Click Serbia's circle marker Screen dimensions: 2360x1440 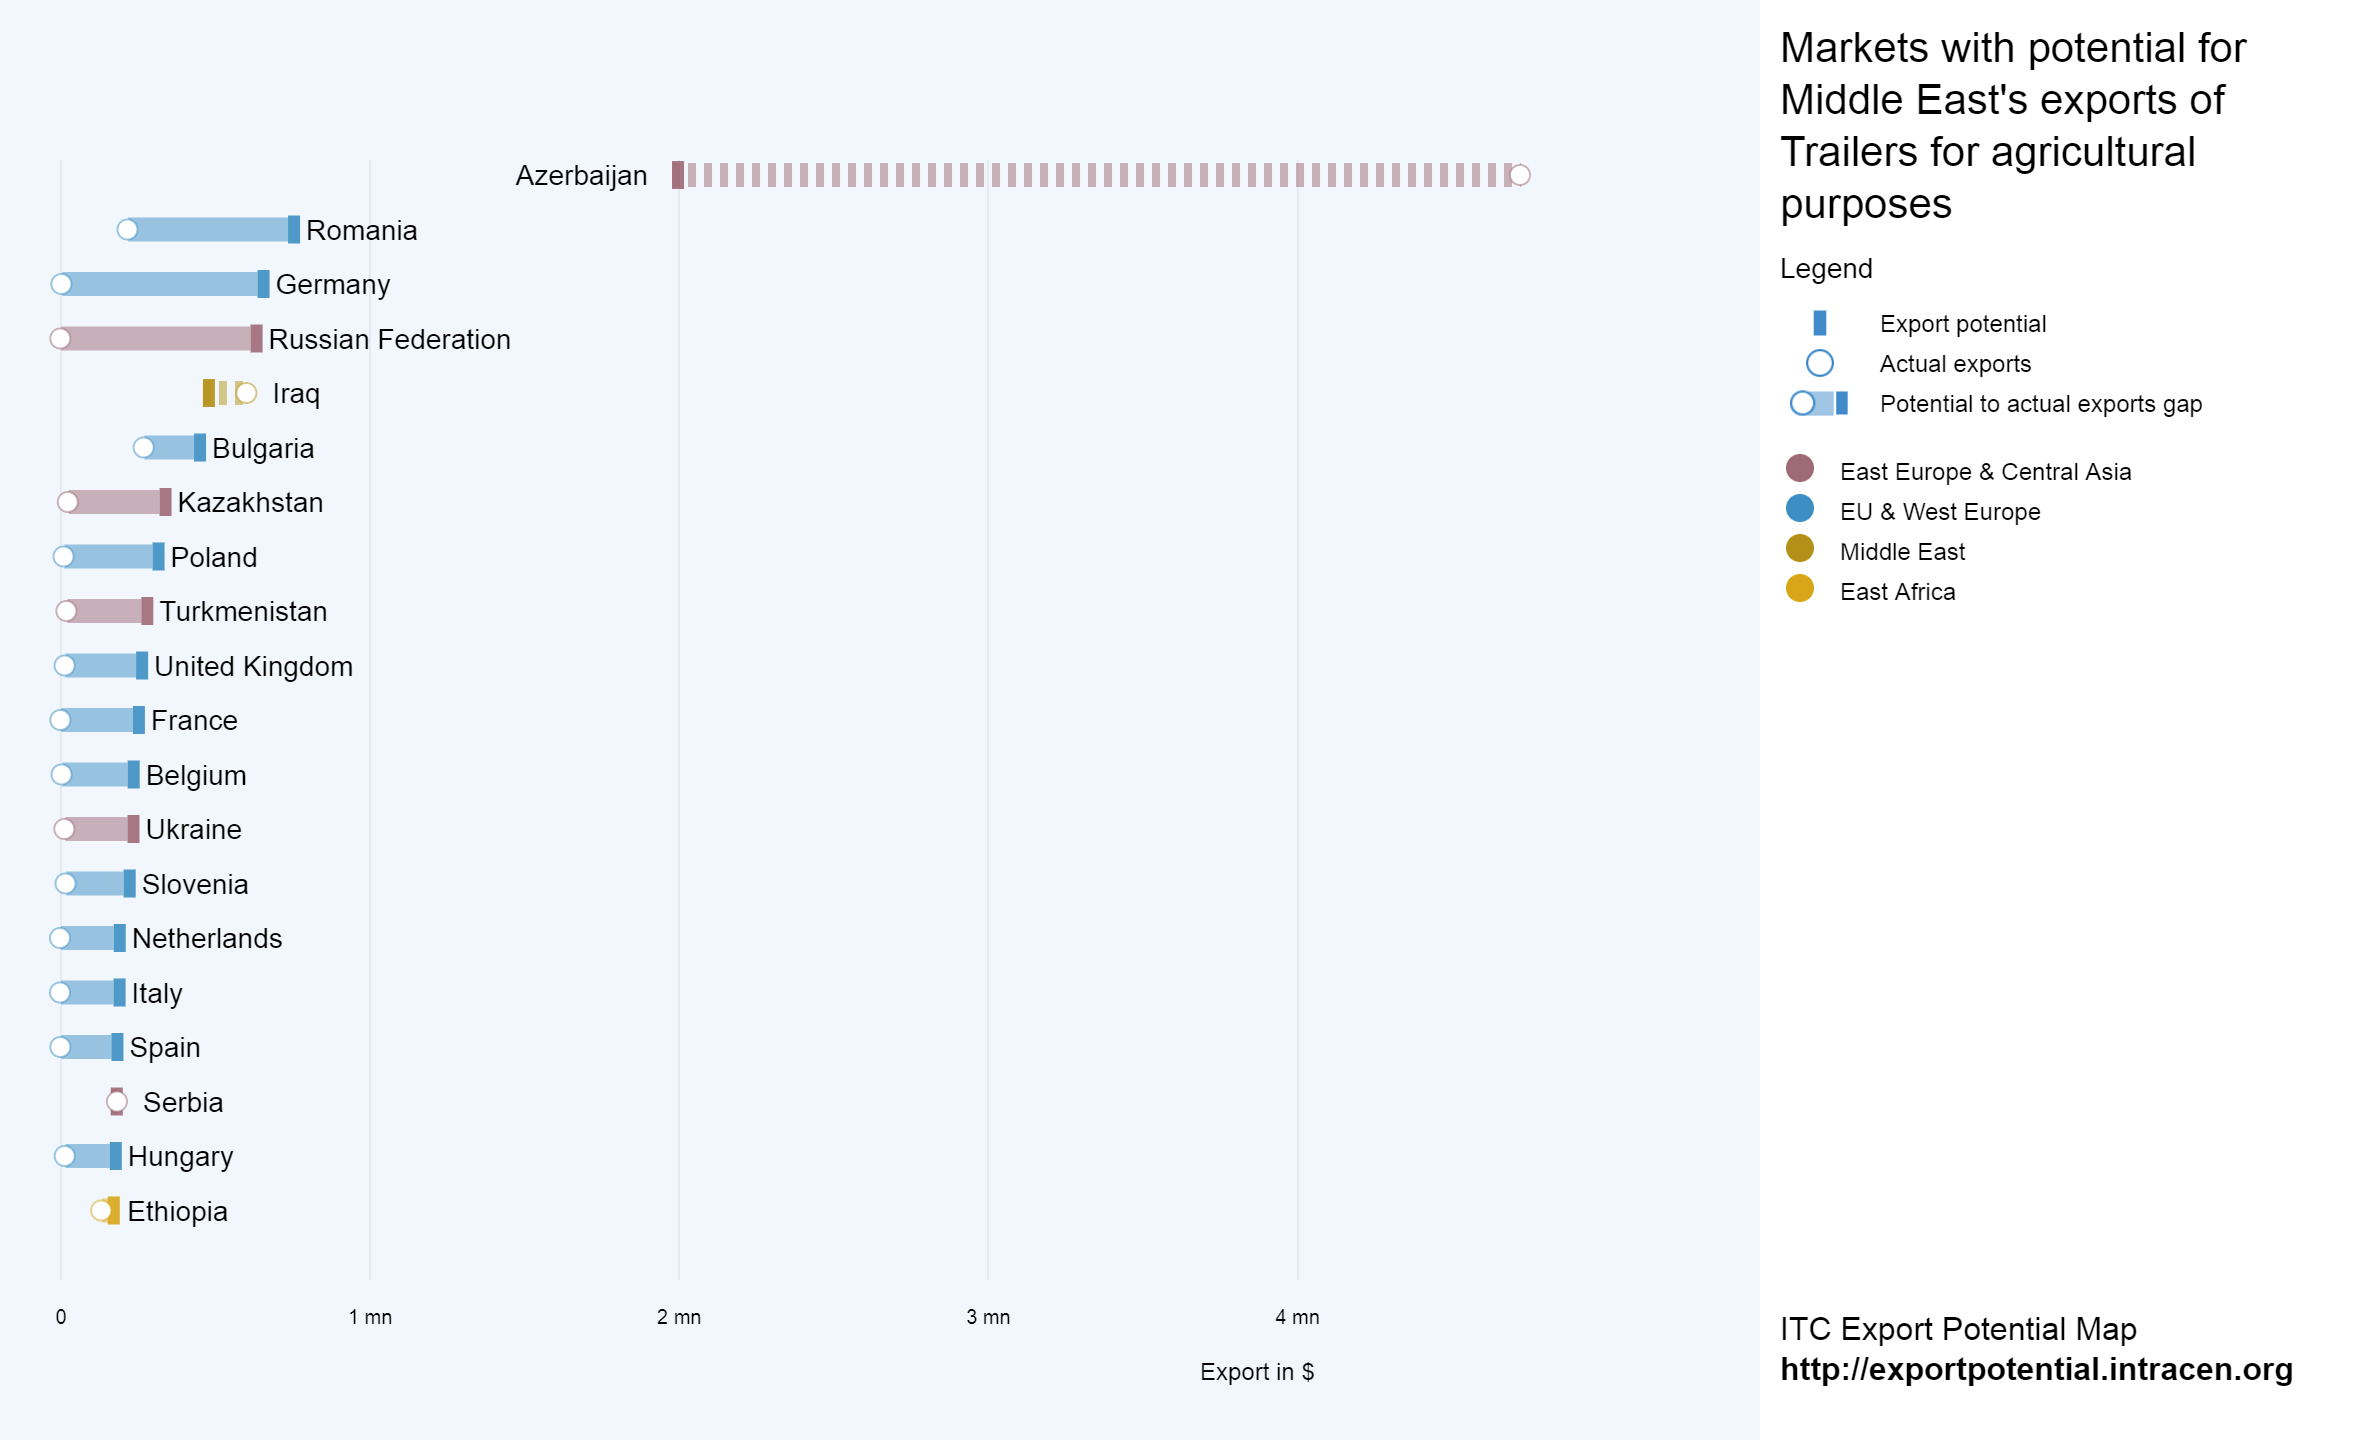(117, 1102)
